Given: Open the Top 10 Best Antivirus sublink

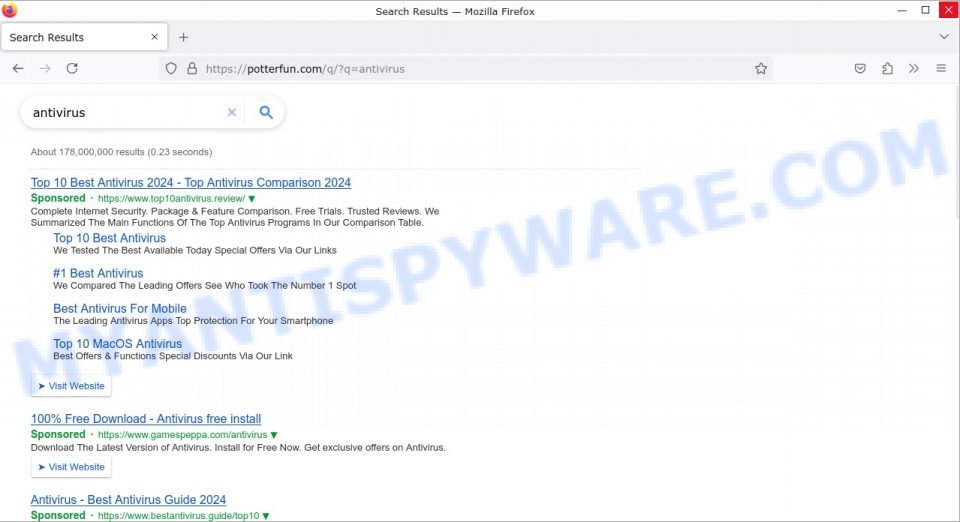Looking at the screenshot, I should [110, 238].
